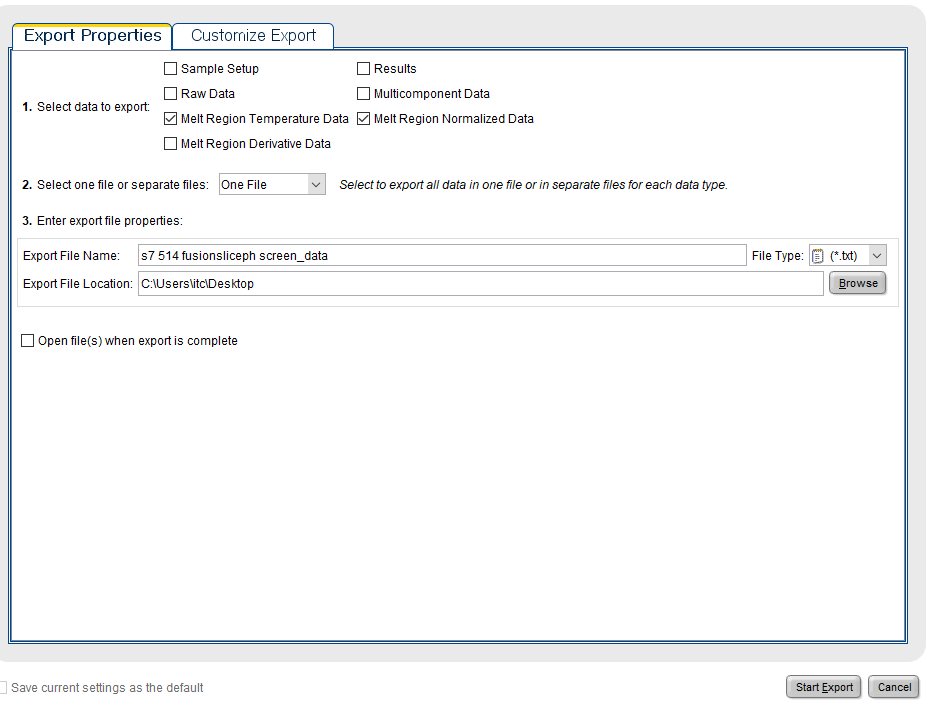Tick Melt Region Derivative Data checkbox
This screenshot has width=934, height=704.
170,144
